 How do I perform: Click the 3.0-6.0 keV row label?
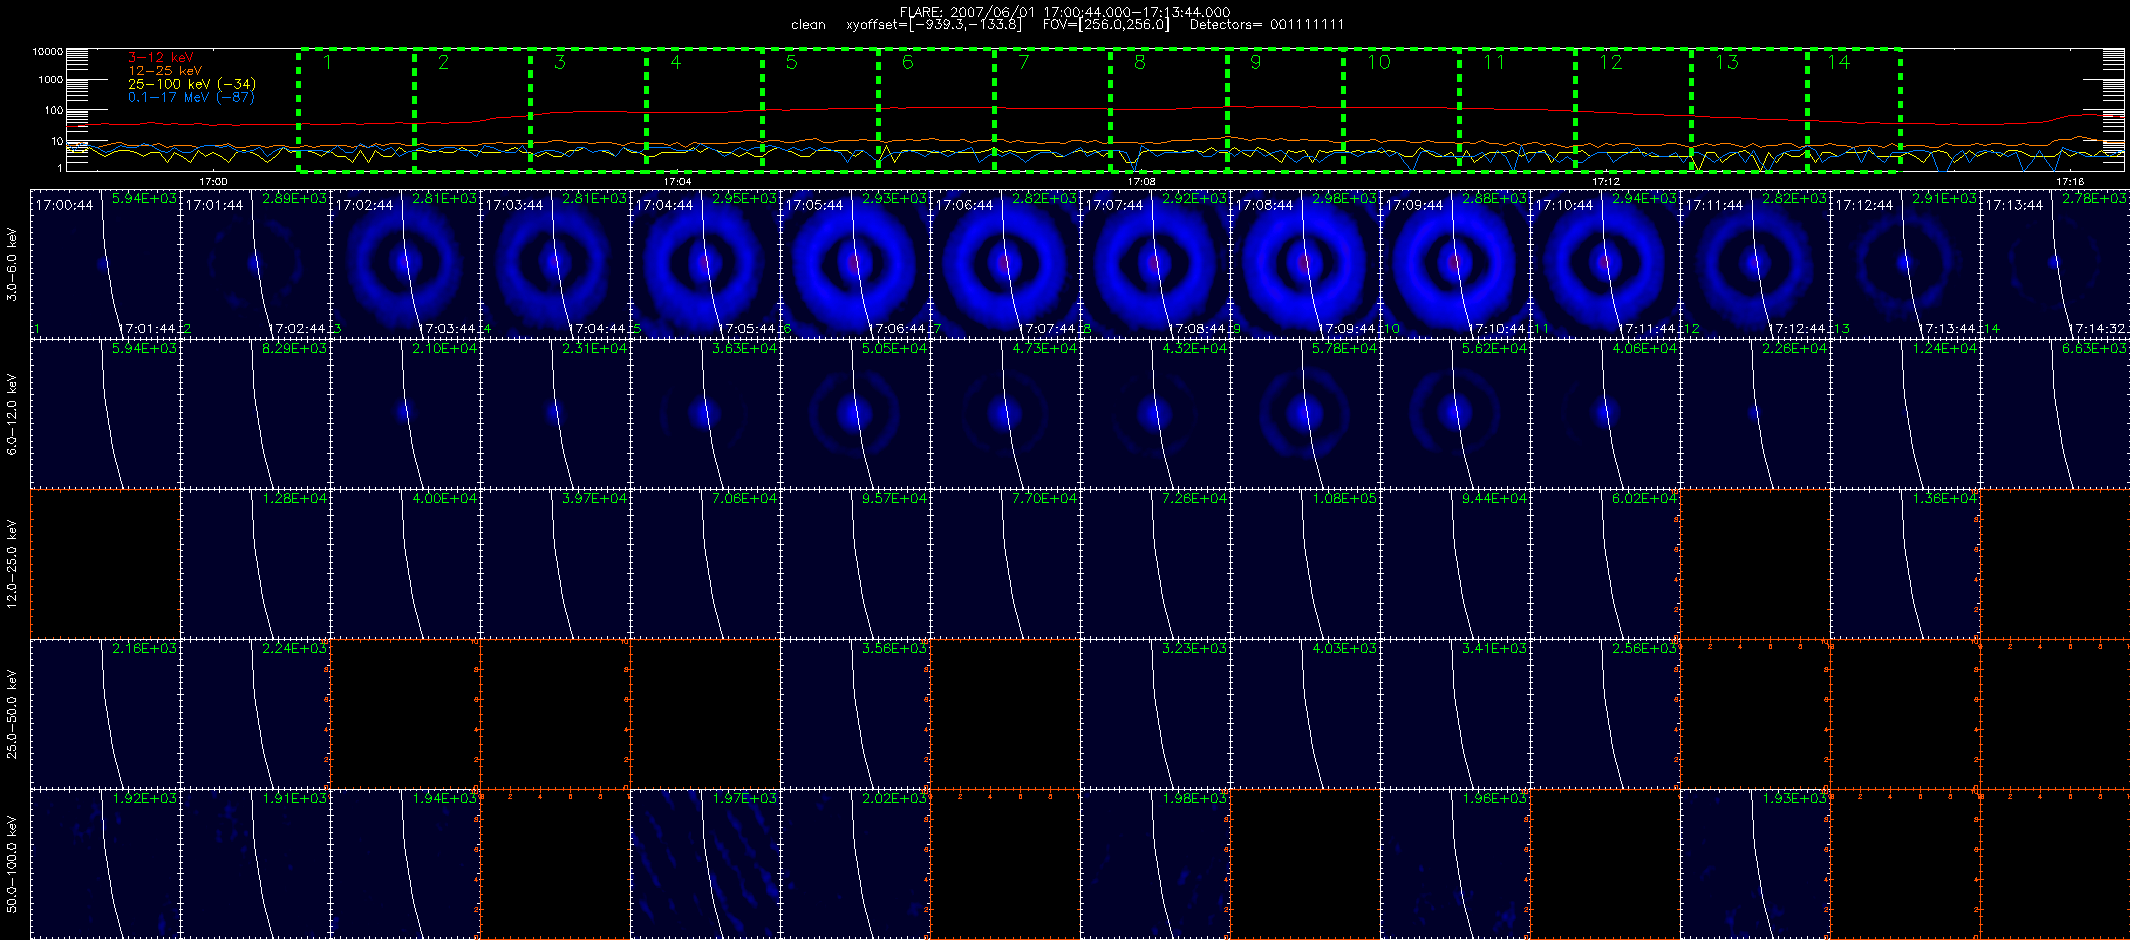click(x=12, y=264)
